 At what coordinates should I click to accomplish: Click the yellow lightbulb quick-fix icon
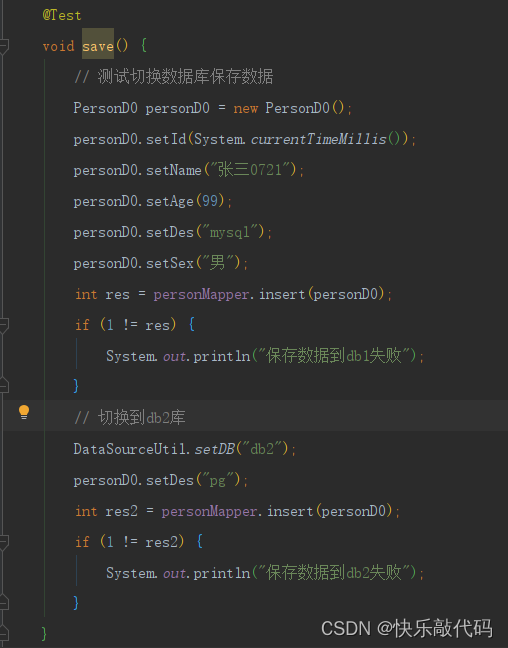click(24, 412)
